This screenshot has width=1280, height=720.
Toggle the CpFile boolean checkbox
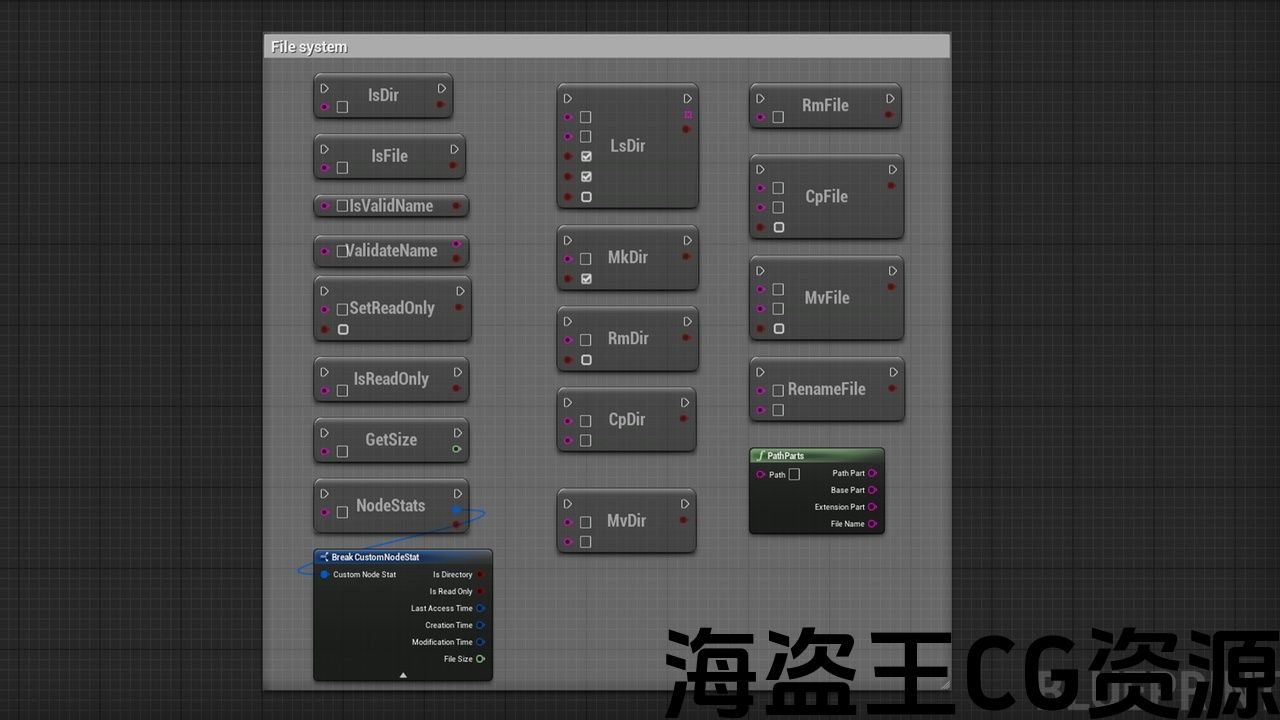click(x=779, y=228)
